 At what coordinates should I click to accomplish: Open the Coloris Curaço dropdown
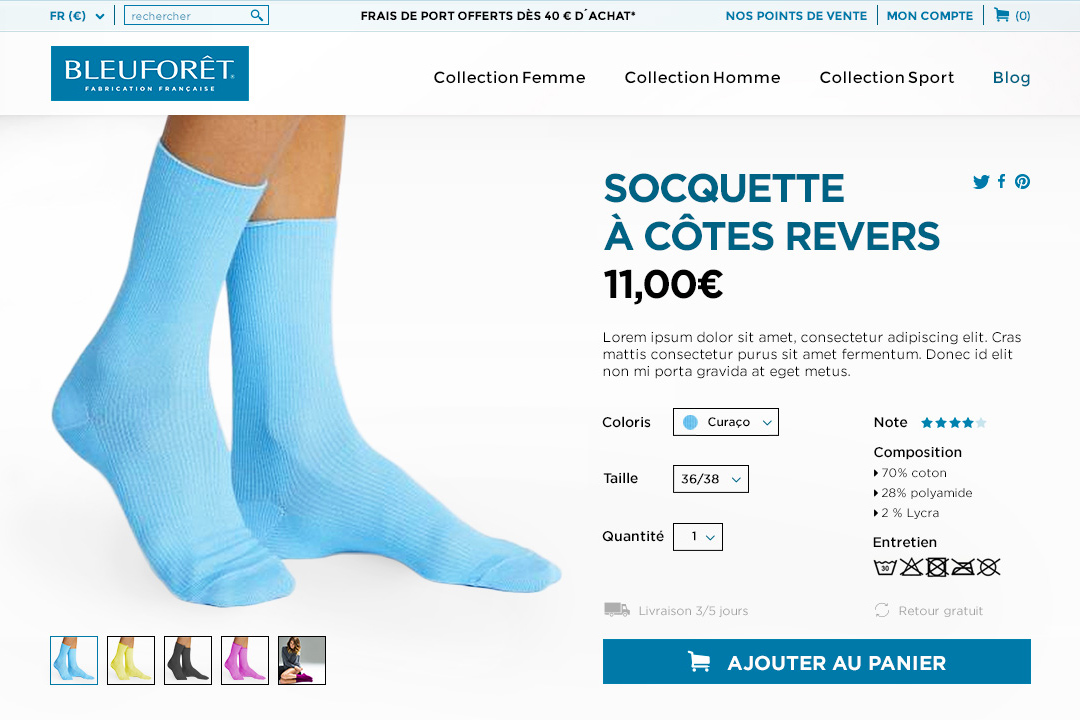725,422
